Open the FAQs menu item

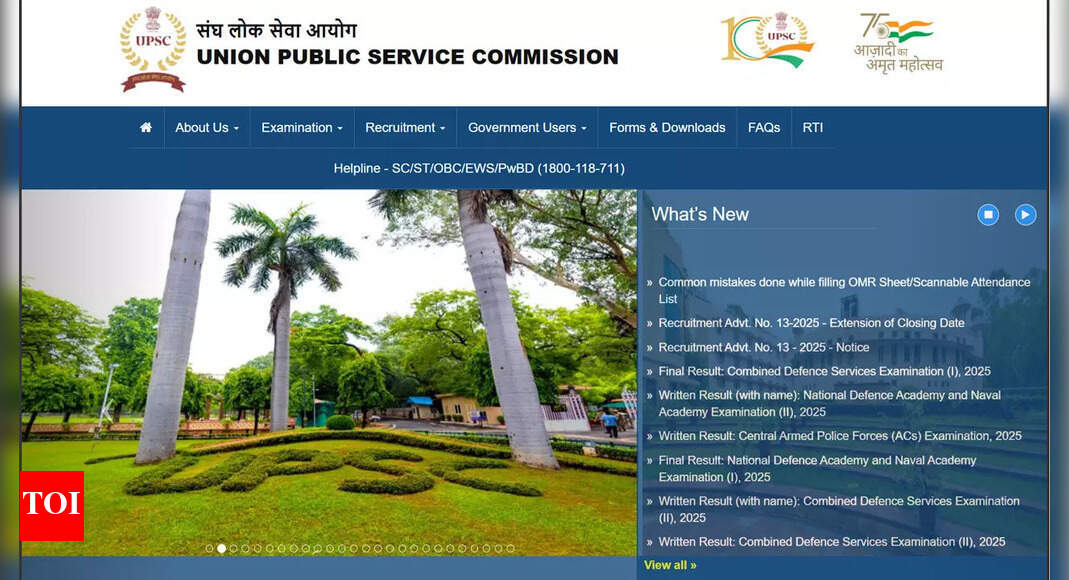pos(764,128)
